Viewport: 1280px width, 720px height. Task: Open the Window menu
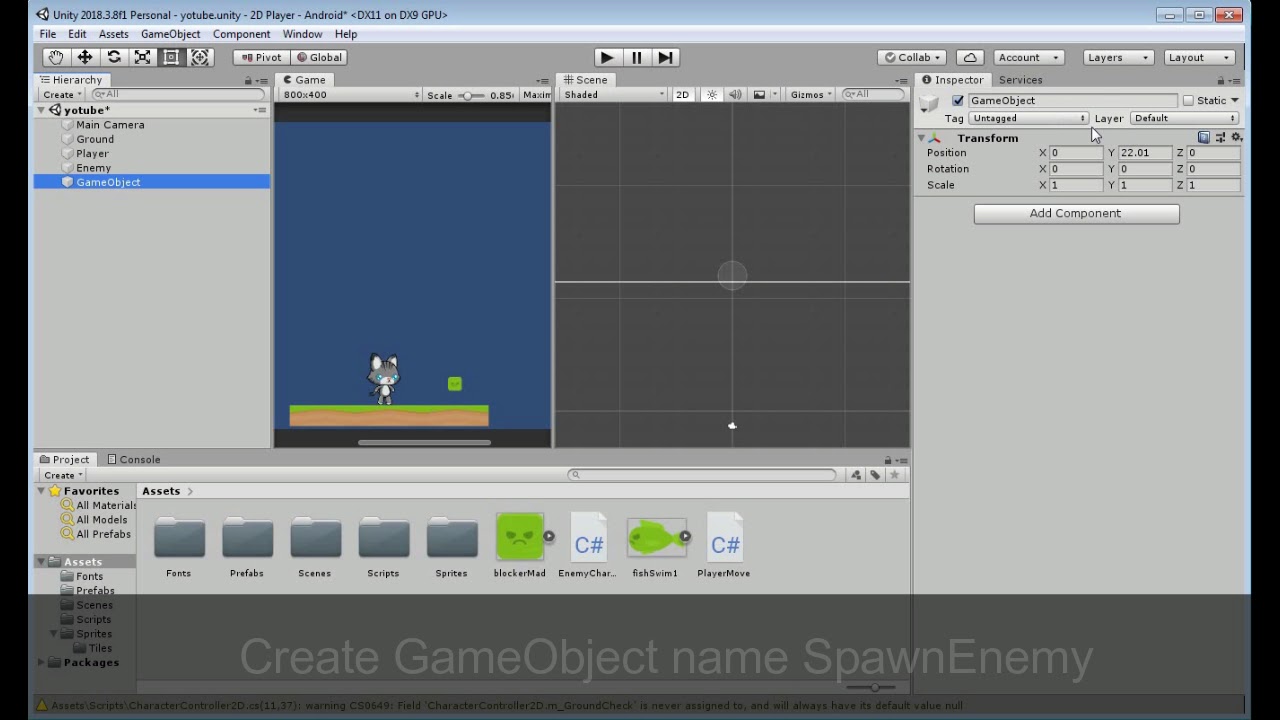click(302, 34)
